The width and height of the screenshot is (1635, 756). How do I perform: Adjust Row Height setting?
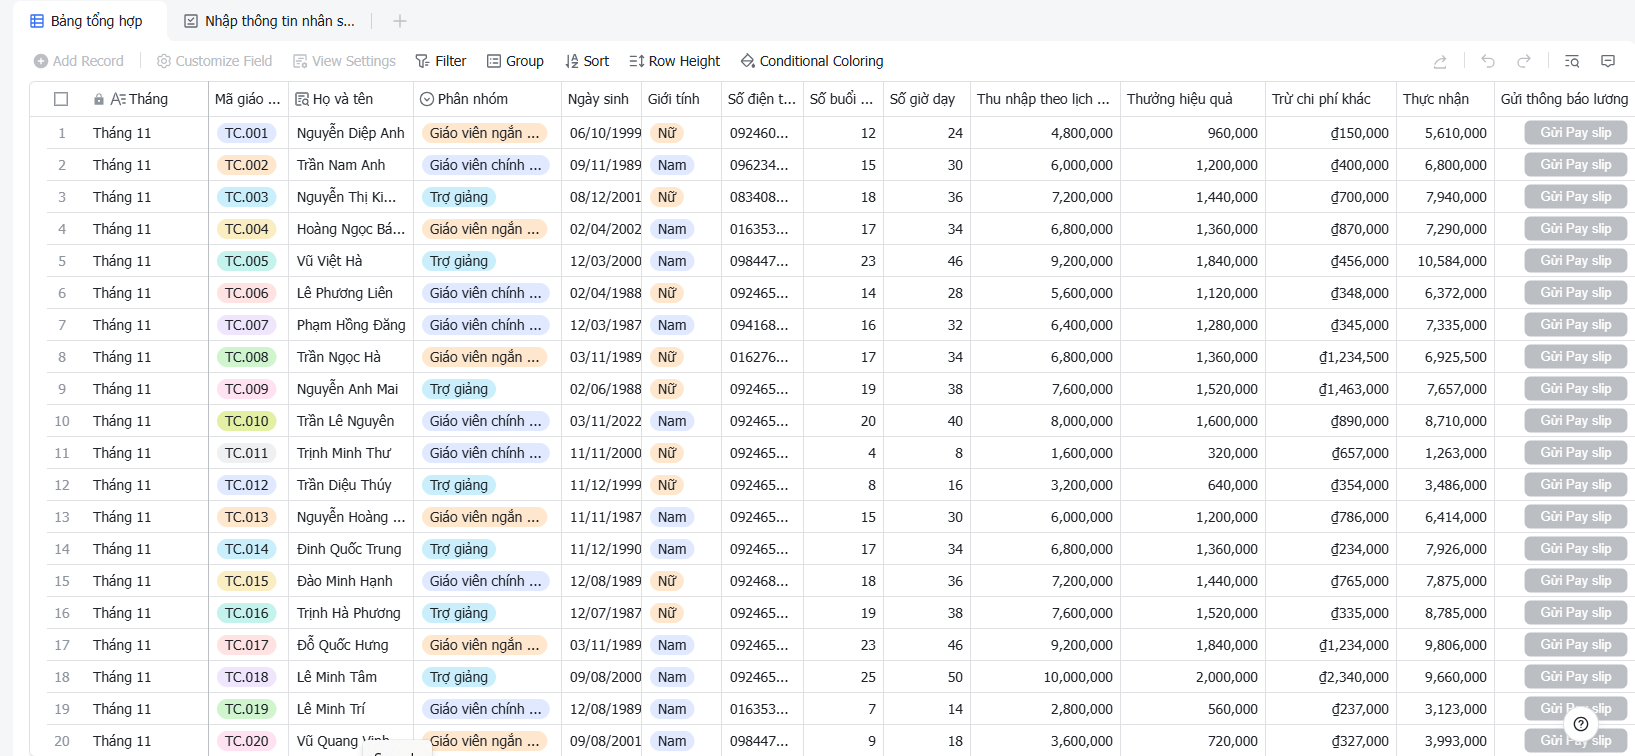(x=675, y=61)
